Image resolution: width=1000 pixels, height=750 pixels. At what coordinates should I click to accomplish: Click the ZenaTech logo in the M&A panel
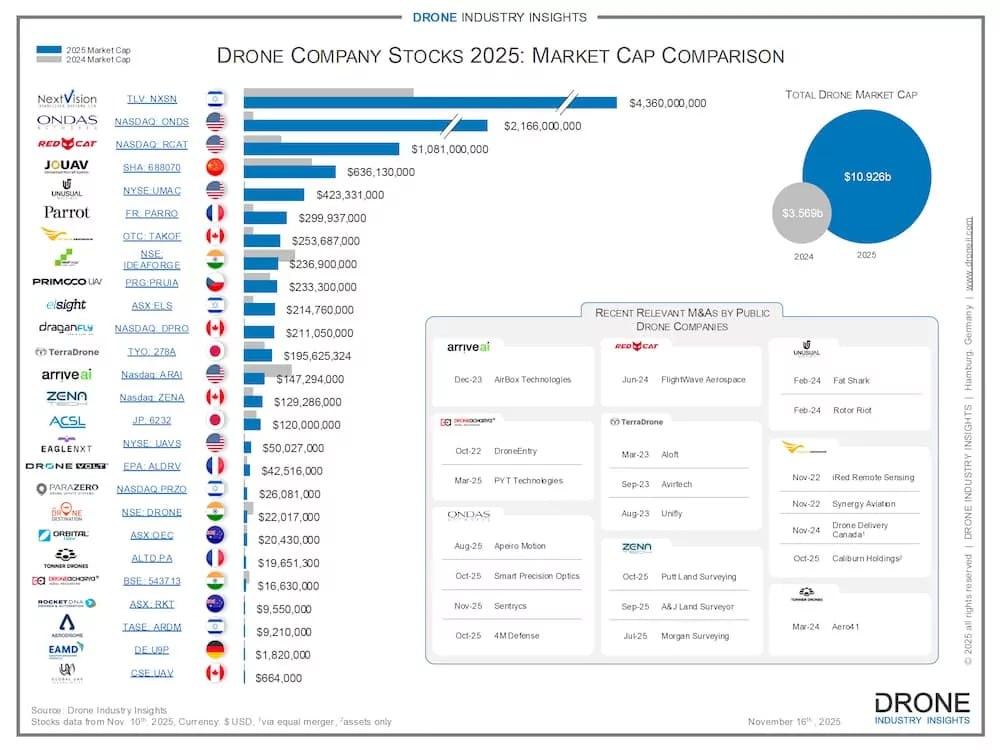[636, 547]
